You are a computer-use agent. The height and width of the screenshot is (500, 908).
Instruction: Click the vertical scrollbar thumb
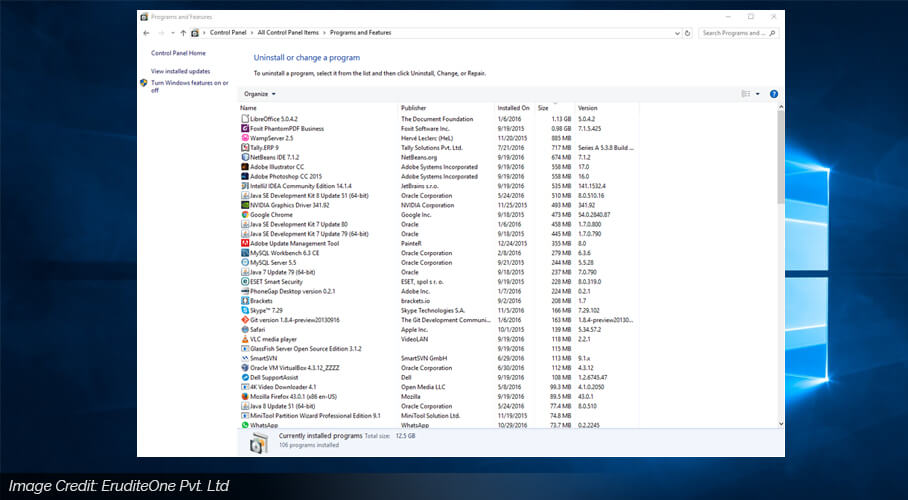(x=781, y=156)
